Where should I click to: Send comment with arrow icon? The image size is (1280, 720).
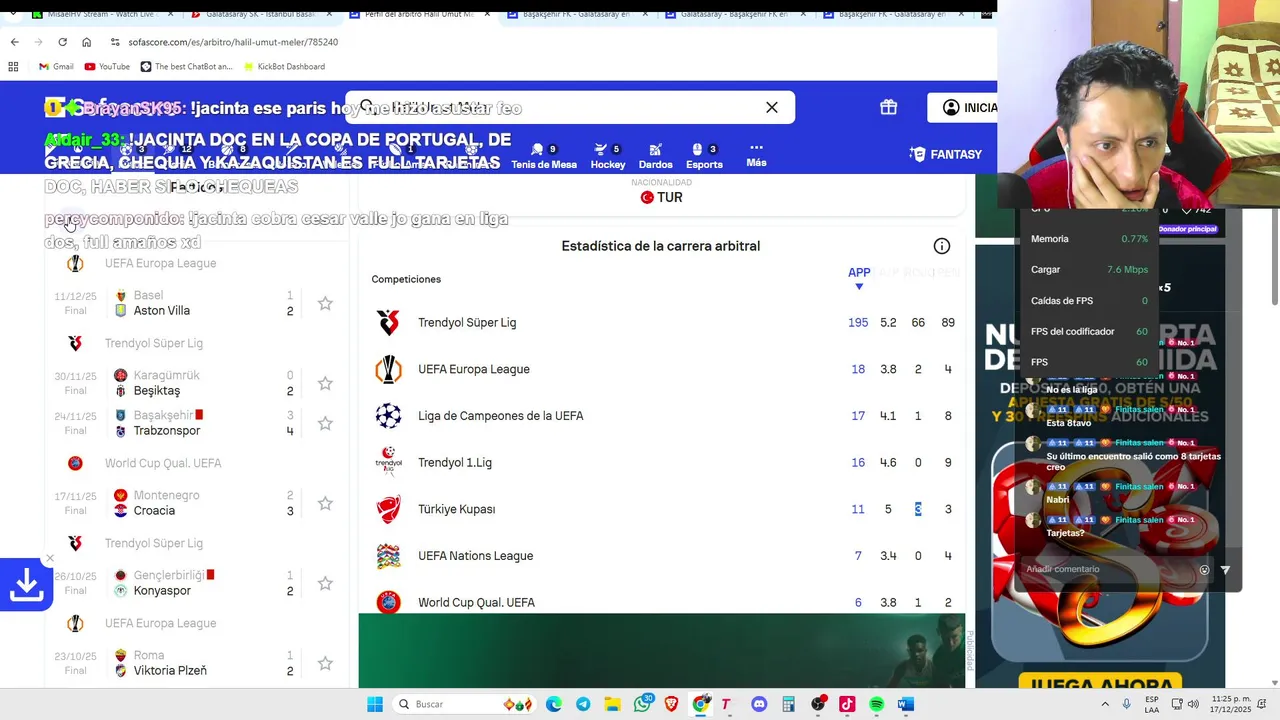[x=1225, y=570]
